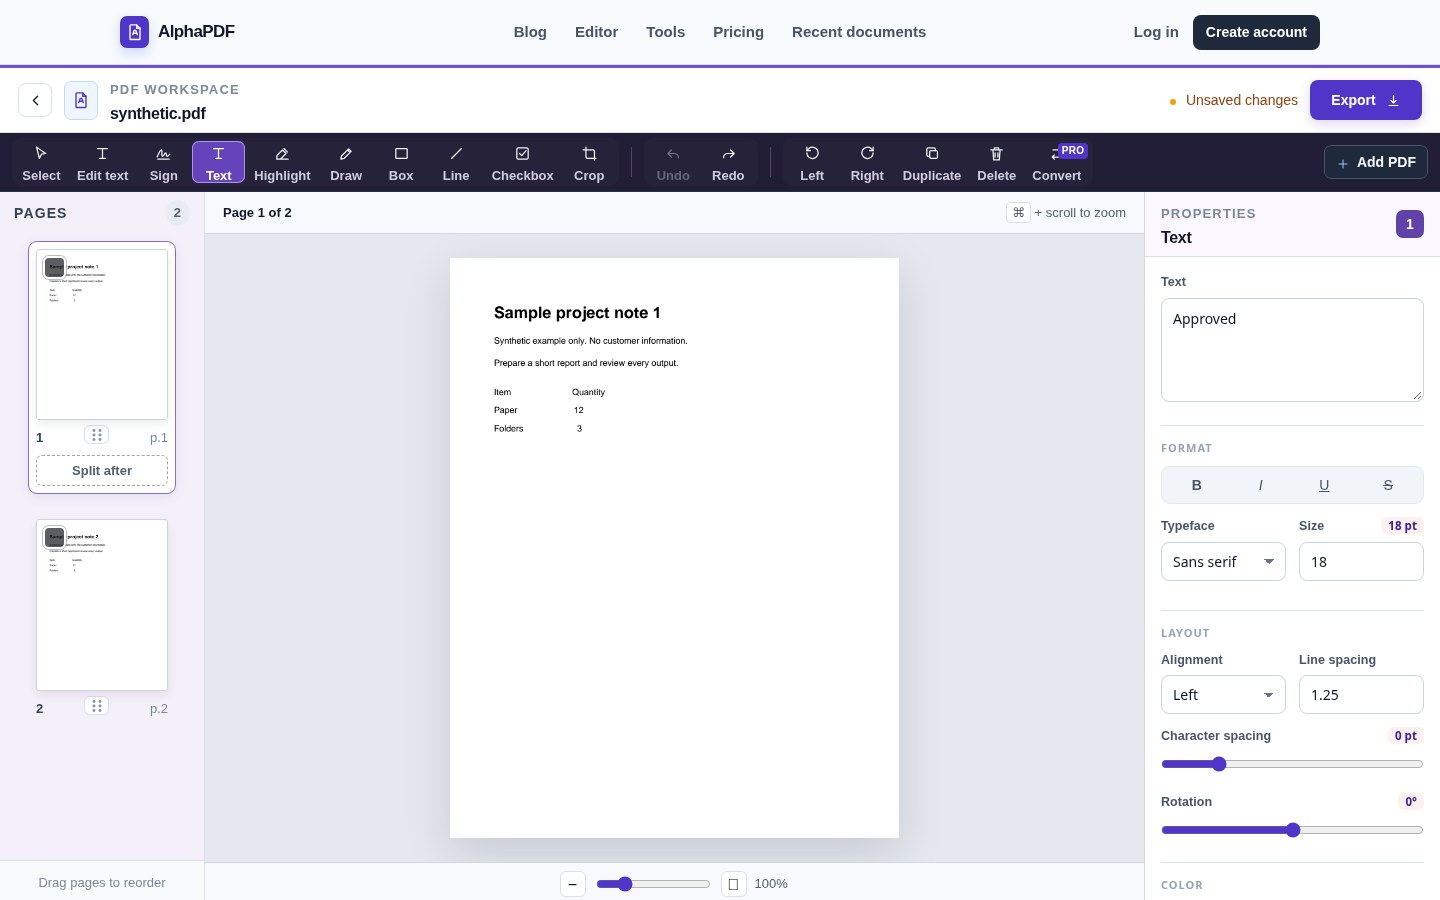Pick the Highlight tool
1440x900 pixels.
coord(282,162)
